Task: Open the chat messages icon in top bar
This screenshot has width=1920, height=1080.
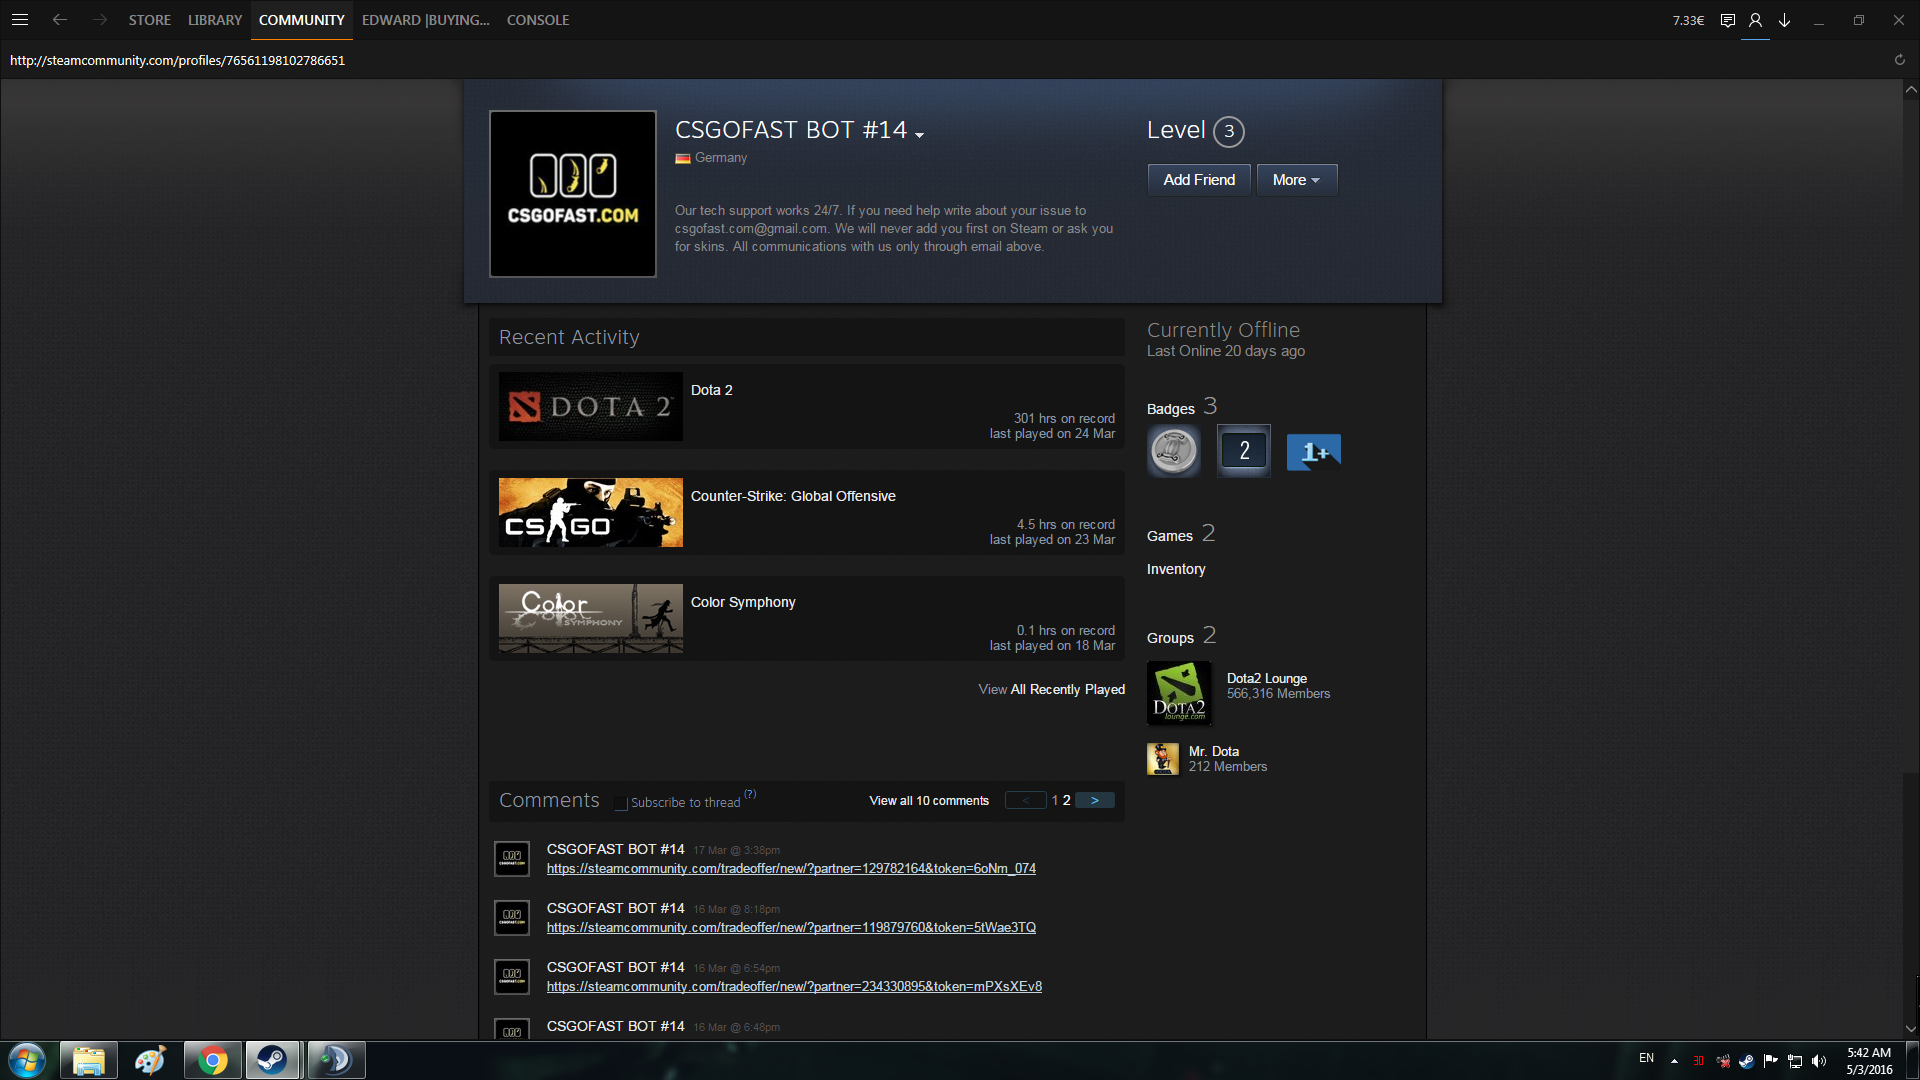Action: (x=1727, y=20)
